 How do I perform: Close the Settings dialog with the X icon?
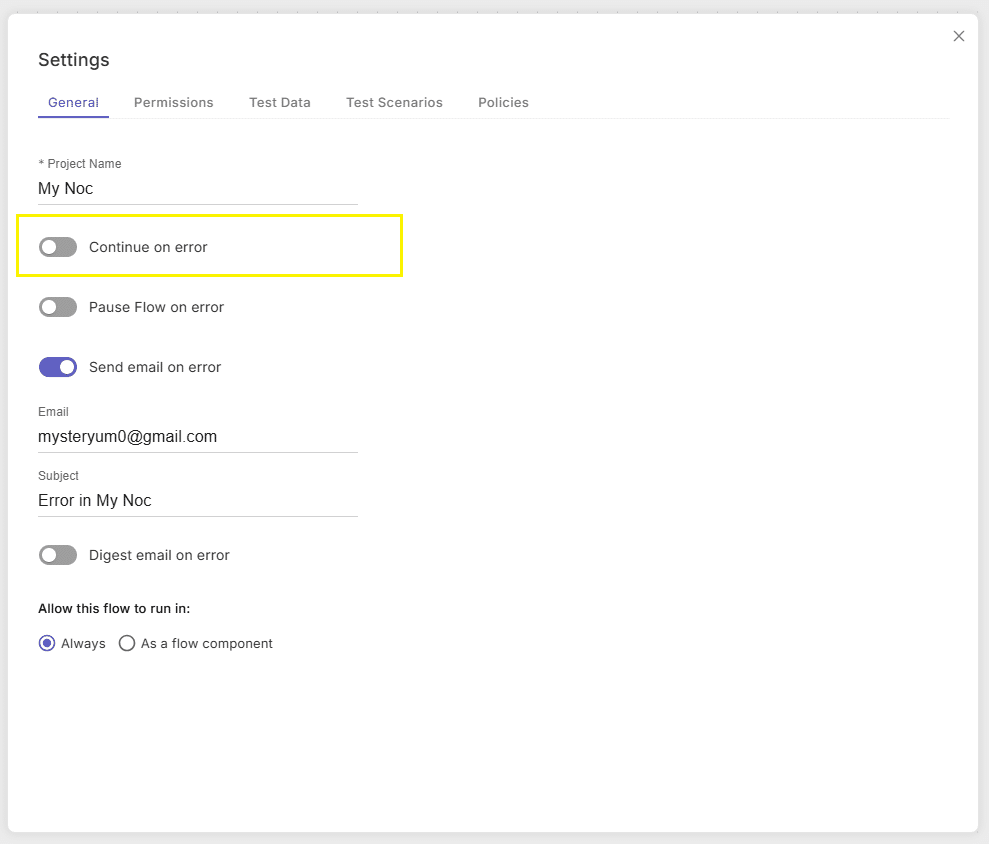pyautogui.click(x=958, y=36)
